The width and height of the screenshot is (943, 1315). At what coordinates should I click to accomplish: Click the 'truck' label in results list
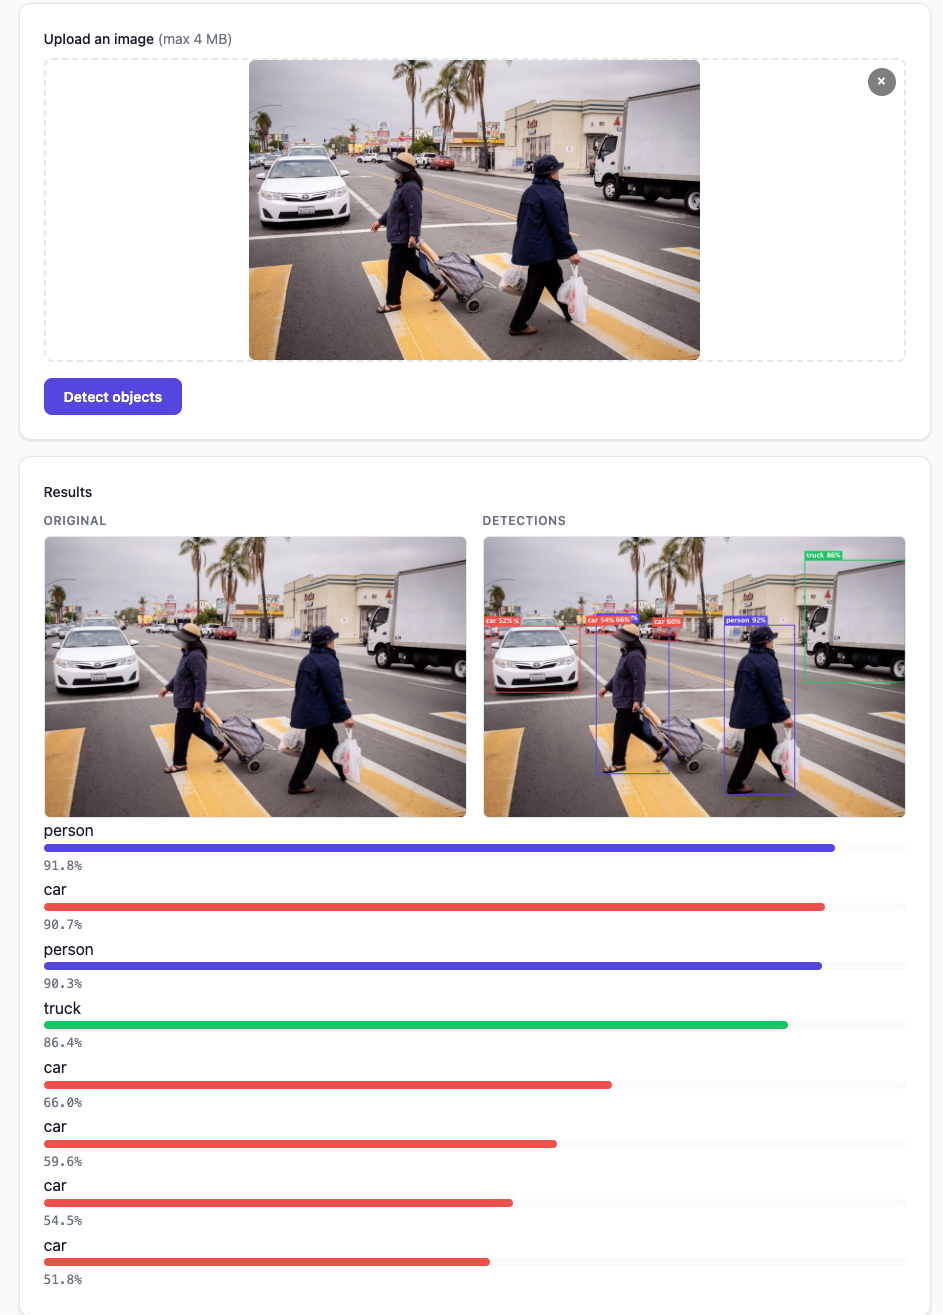[62, 1008]
